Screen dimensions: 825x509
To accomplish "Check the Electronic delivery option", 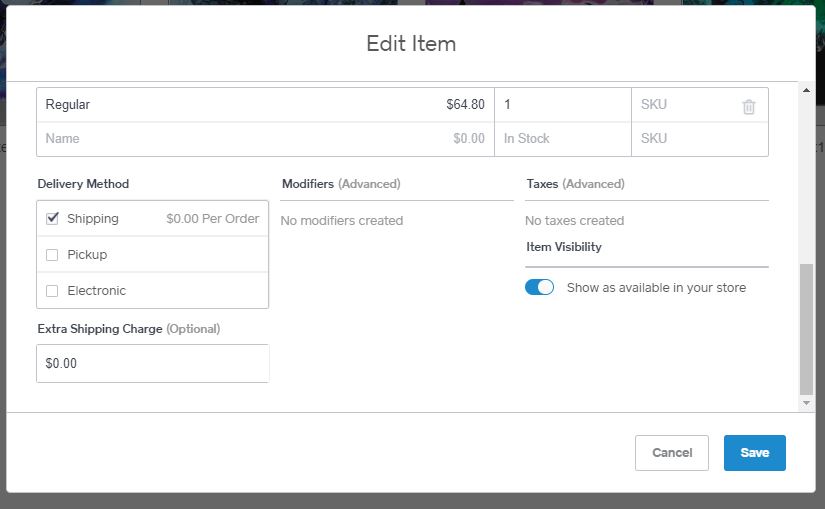I will point(52,291).
